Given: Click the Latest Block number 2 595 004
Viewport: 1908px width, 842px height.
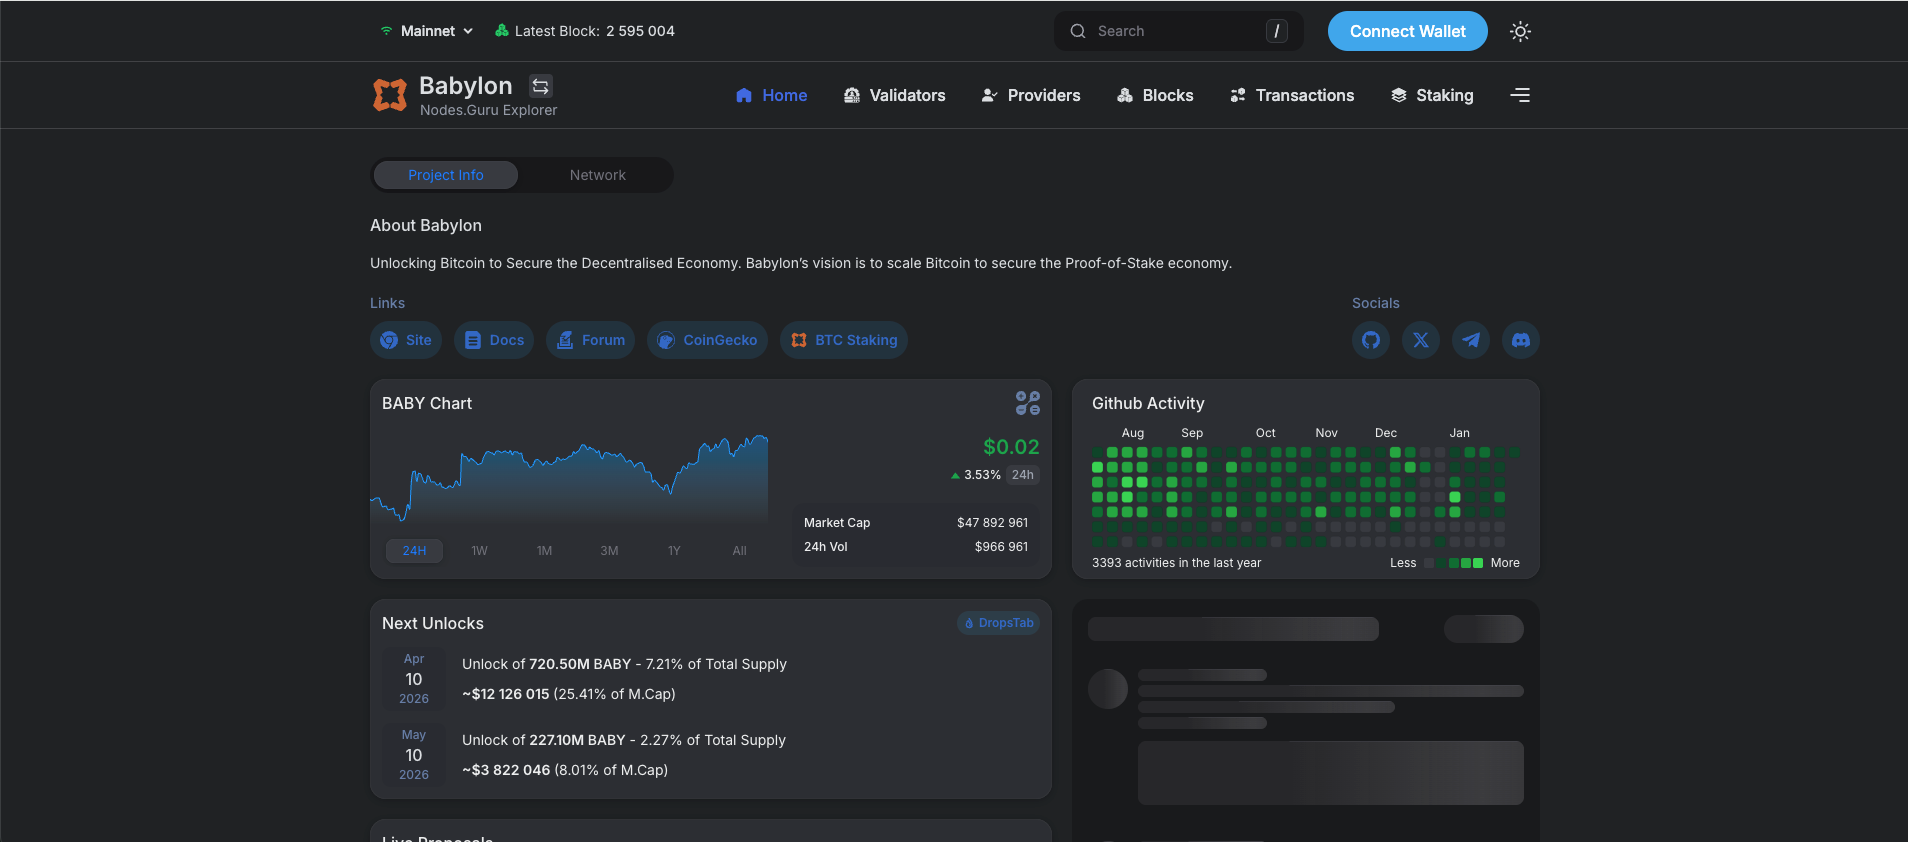Looking at the screenshot, I should pos(640,31).
